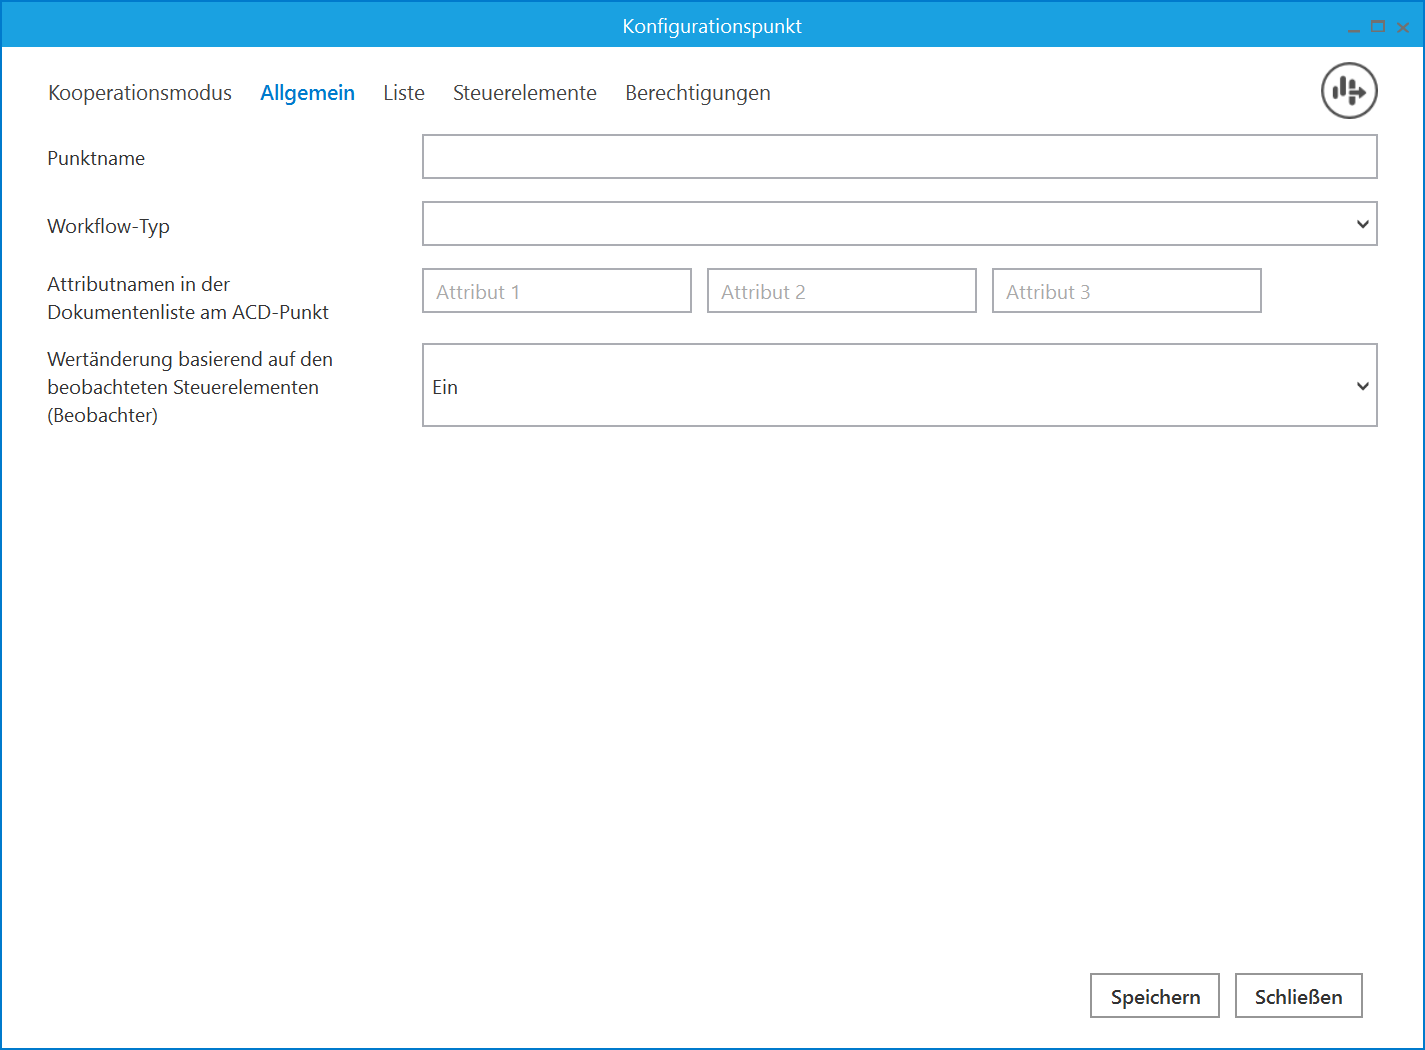
Task: Click the Workflow-Typ label text
Action: 108,226
